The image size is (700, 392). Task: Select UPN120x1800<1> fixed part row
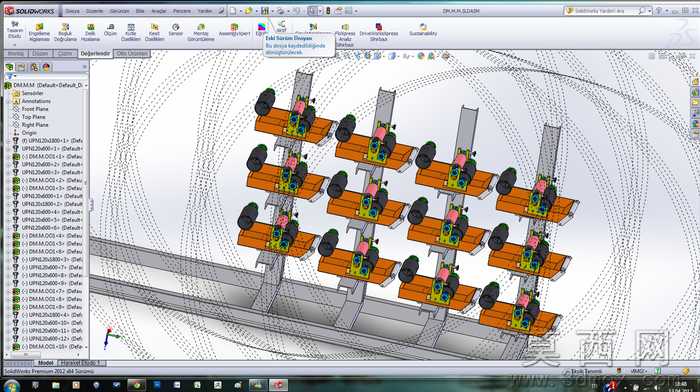pyautogui.click(x=48, y=141)
